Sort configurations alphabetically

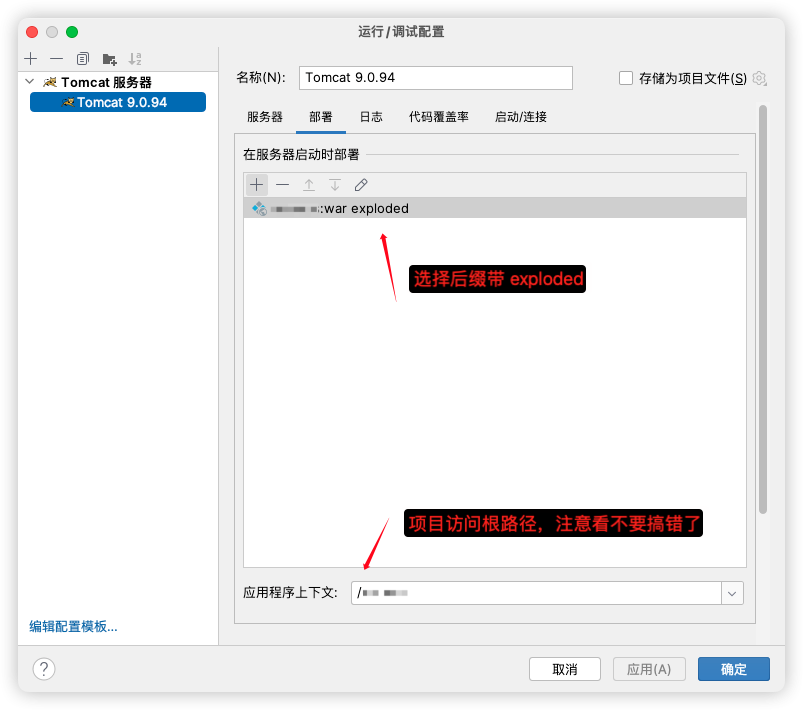135,59
